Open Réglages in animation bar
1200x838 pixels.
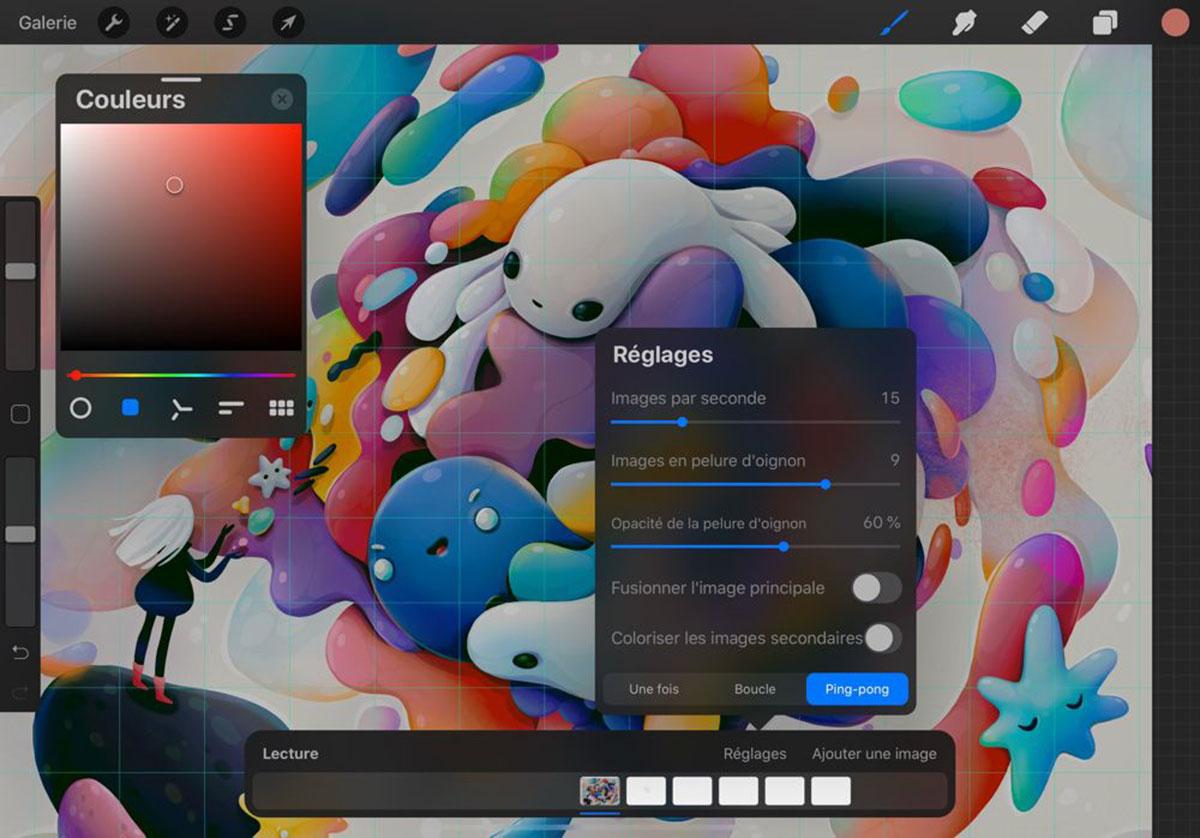755,754
